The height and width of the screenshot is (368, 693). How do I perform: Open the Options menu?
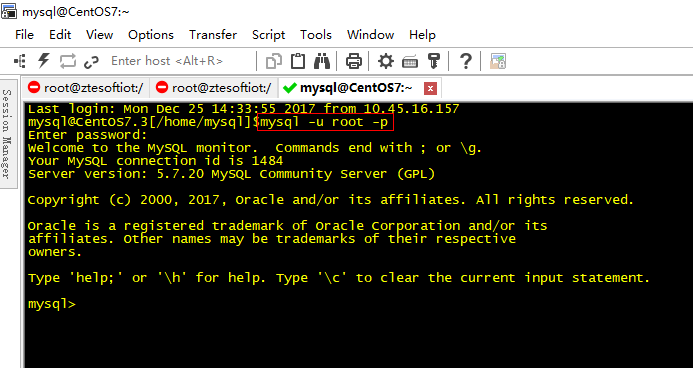(x=151, y=34)
